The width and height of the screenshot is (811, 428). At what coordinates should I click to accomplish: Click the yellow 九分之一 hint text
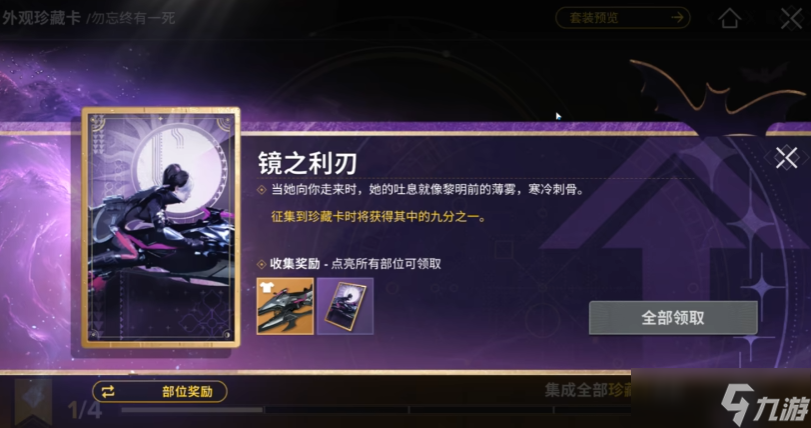point(378,217)
